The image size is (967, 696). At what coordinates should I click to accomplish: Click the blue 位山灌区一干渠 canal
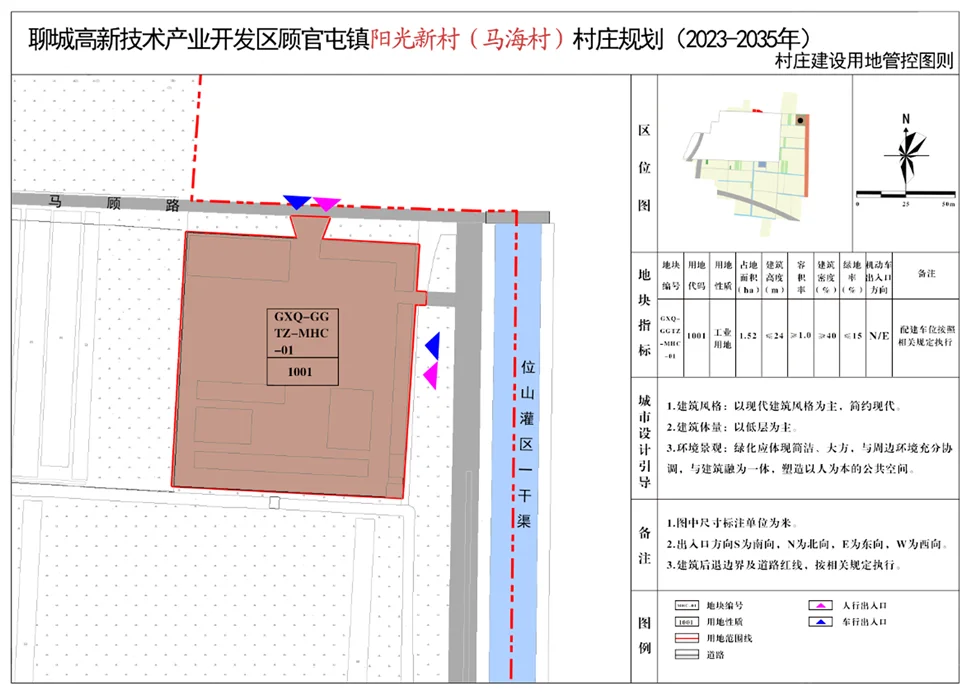pyautogui.click(x=519, y=450)
